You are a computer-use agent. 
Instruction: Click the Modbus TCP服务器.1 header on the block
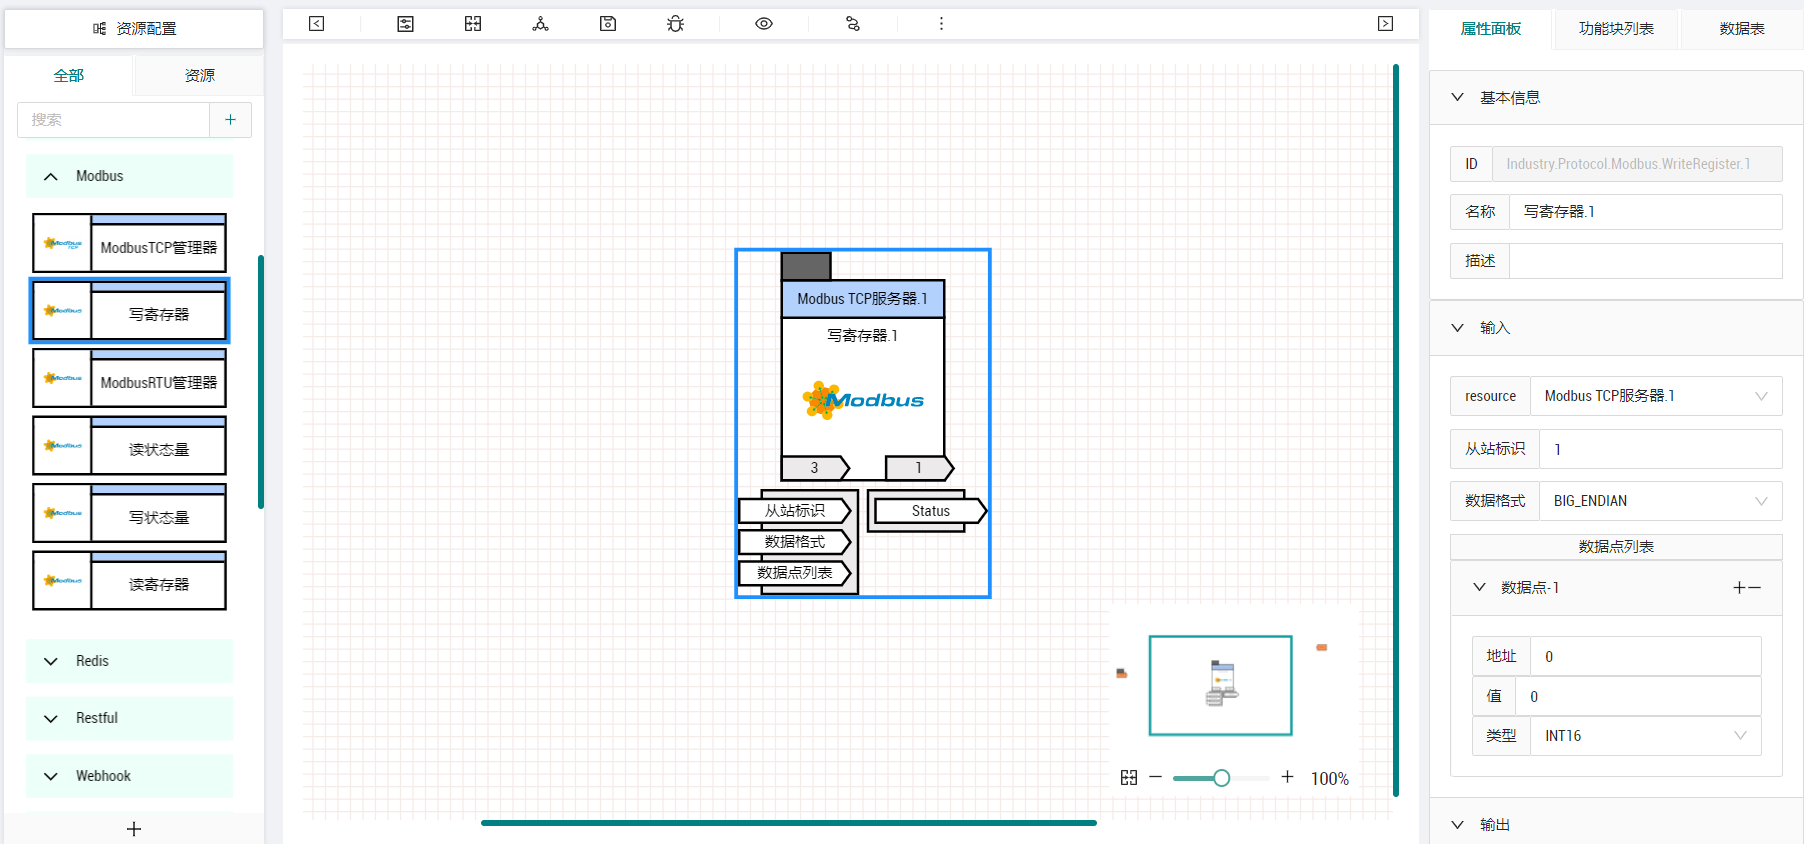(862, 299)
